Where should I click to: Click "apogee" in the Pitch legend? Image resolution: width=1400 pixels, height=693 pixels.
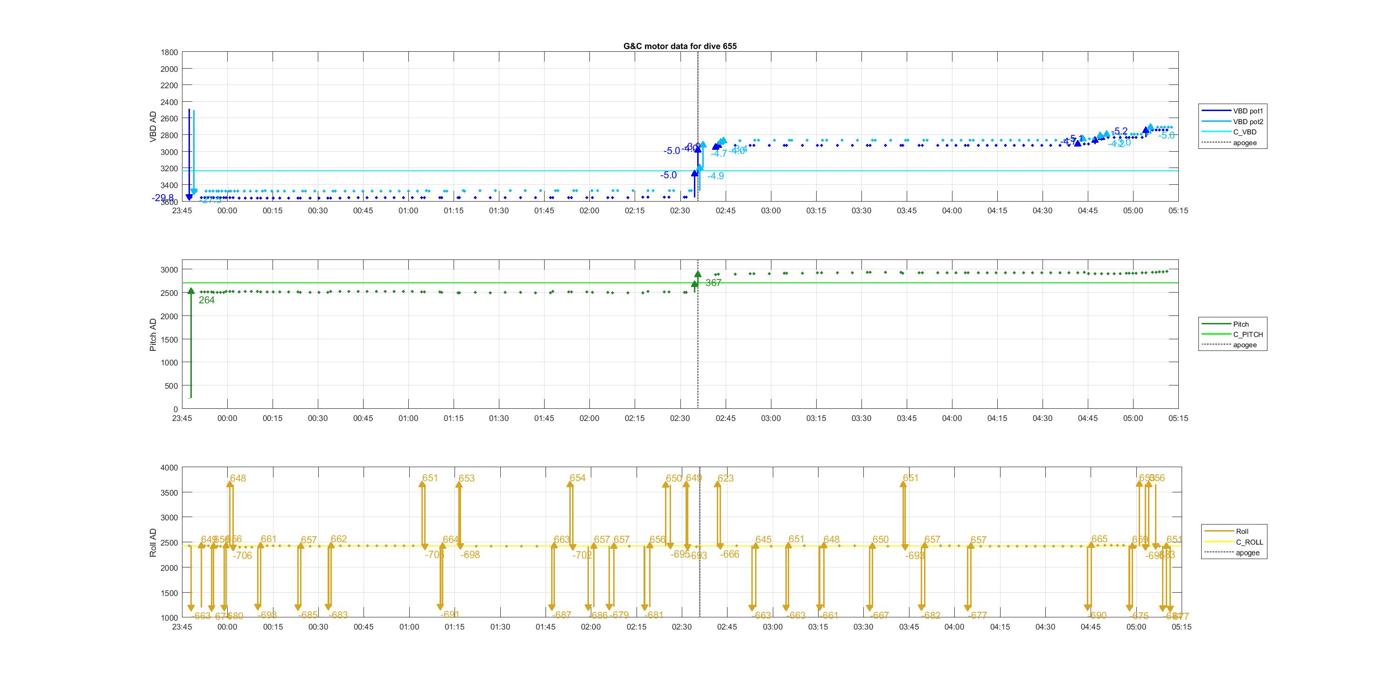pos(1245,345)
